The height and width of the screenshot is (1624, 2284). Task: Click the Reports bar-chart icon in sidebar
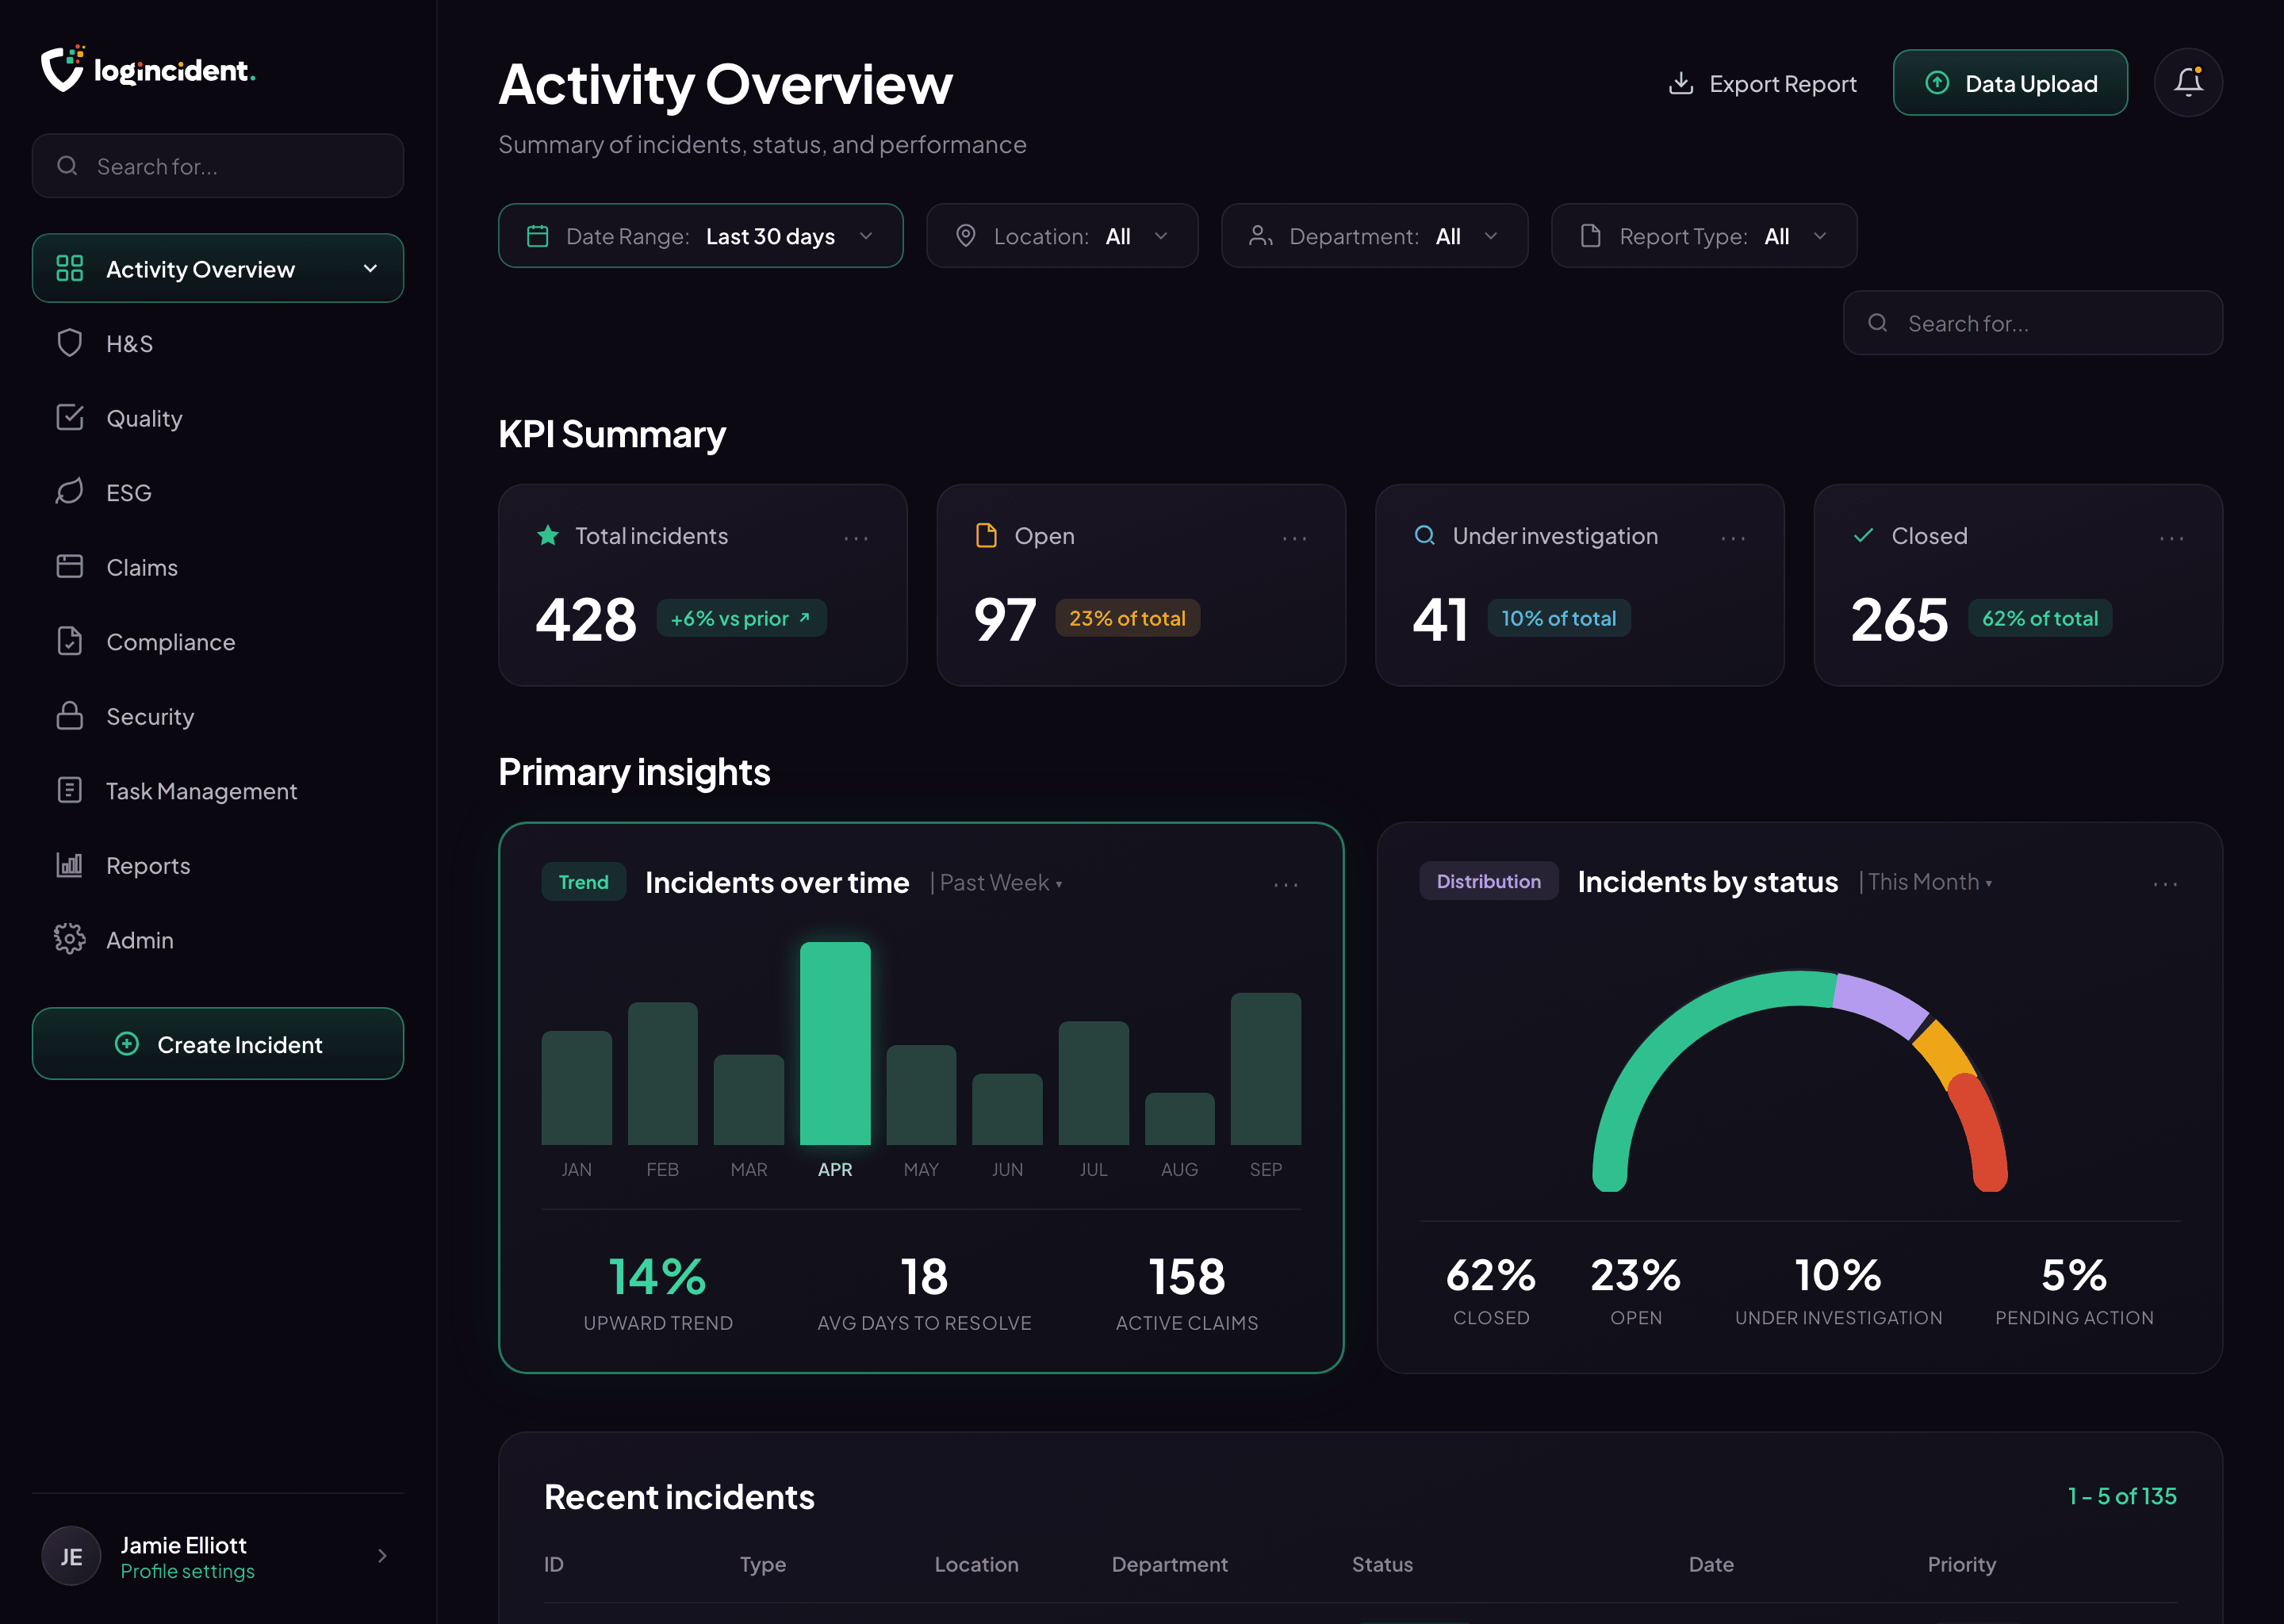pos(69,865)
